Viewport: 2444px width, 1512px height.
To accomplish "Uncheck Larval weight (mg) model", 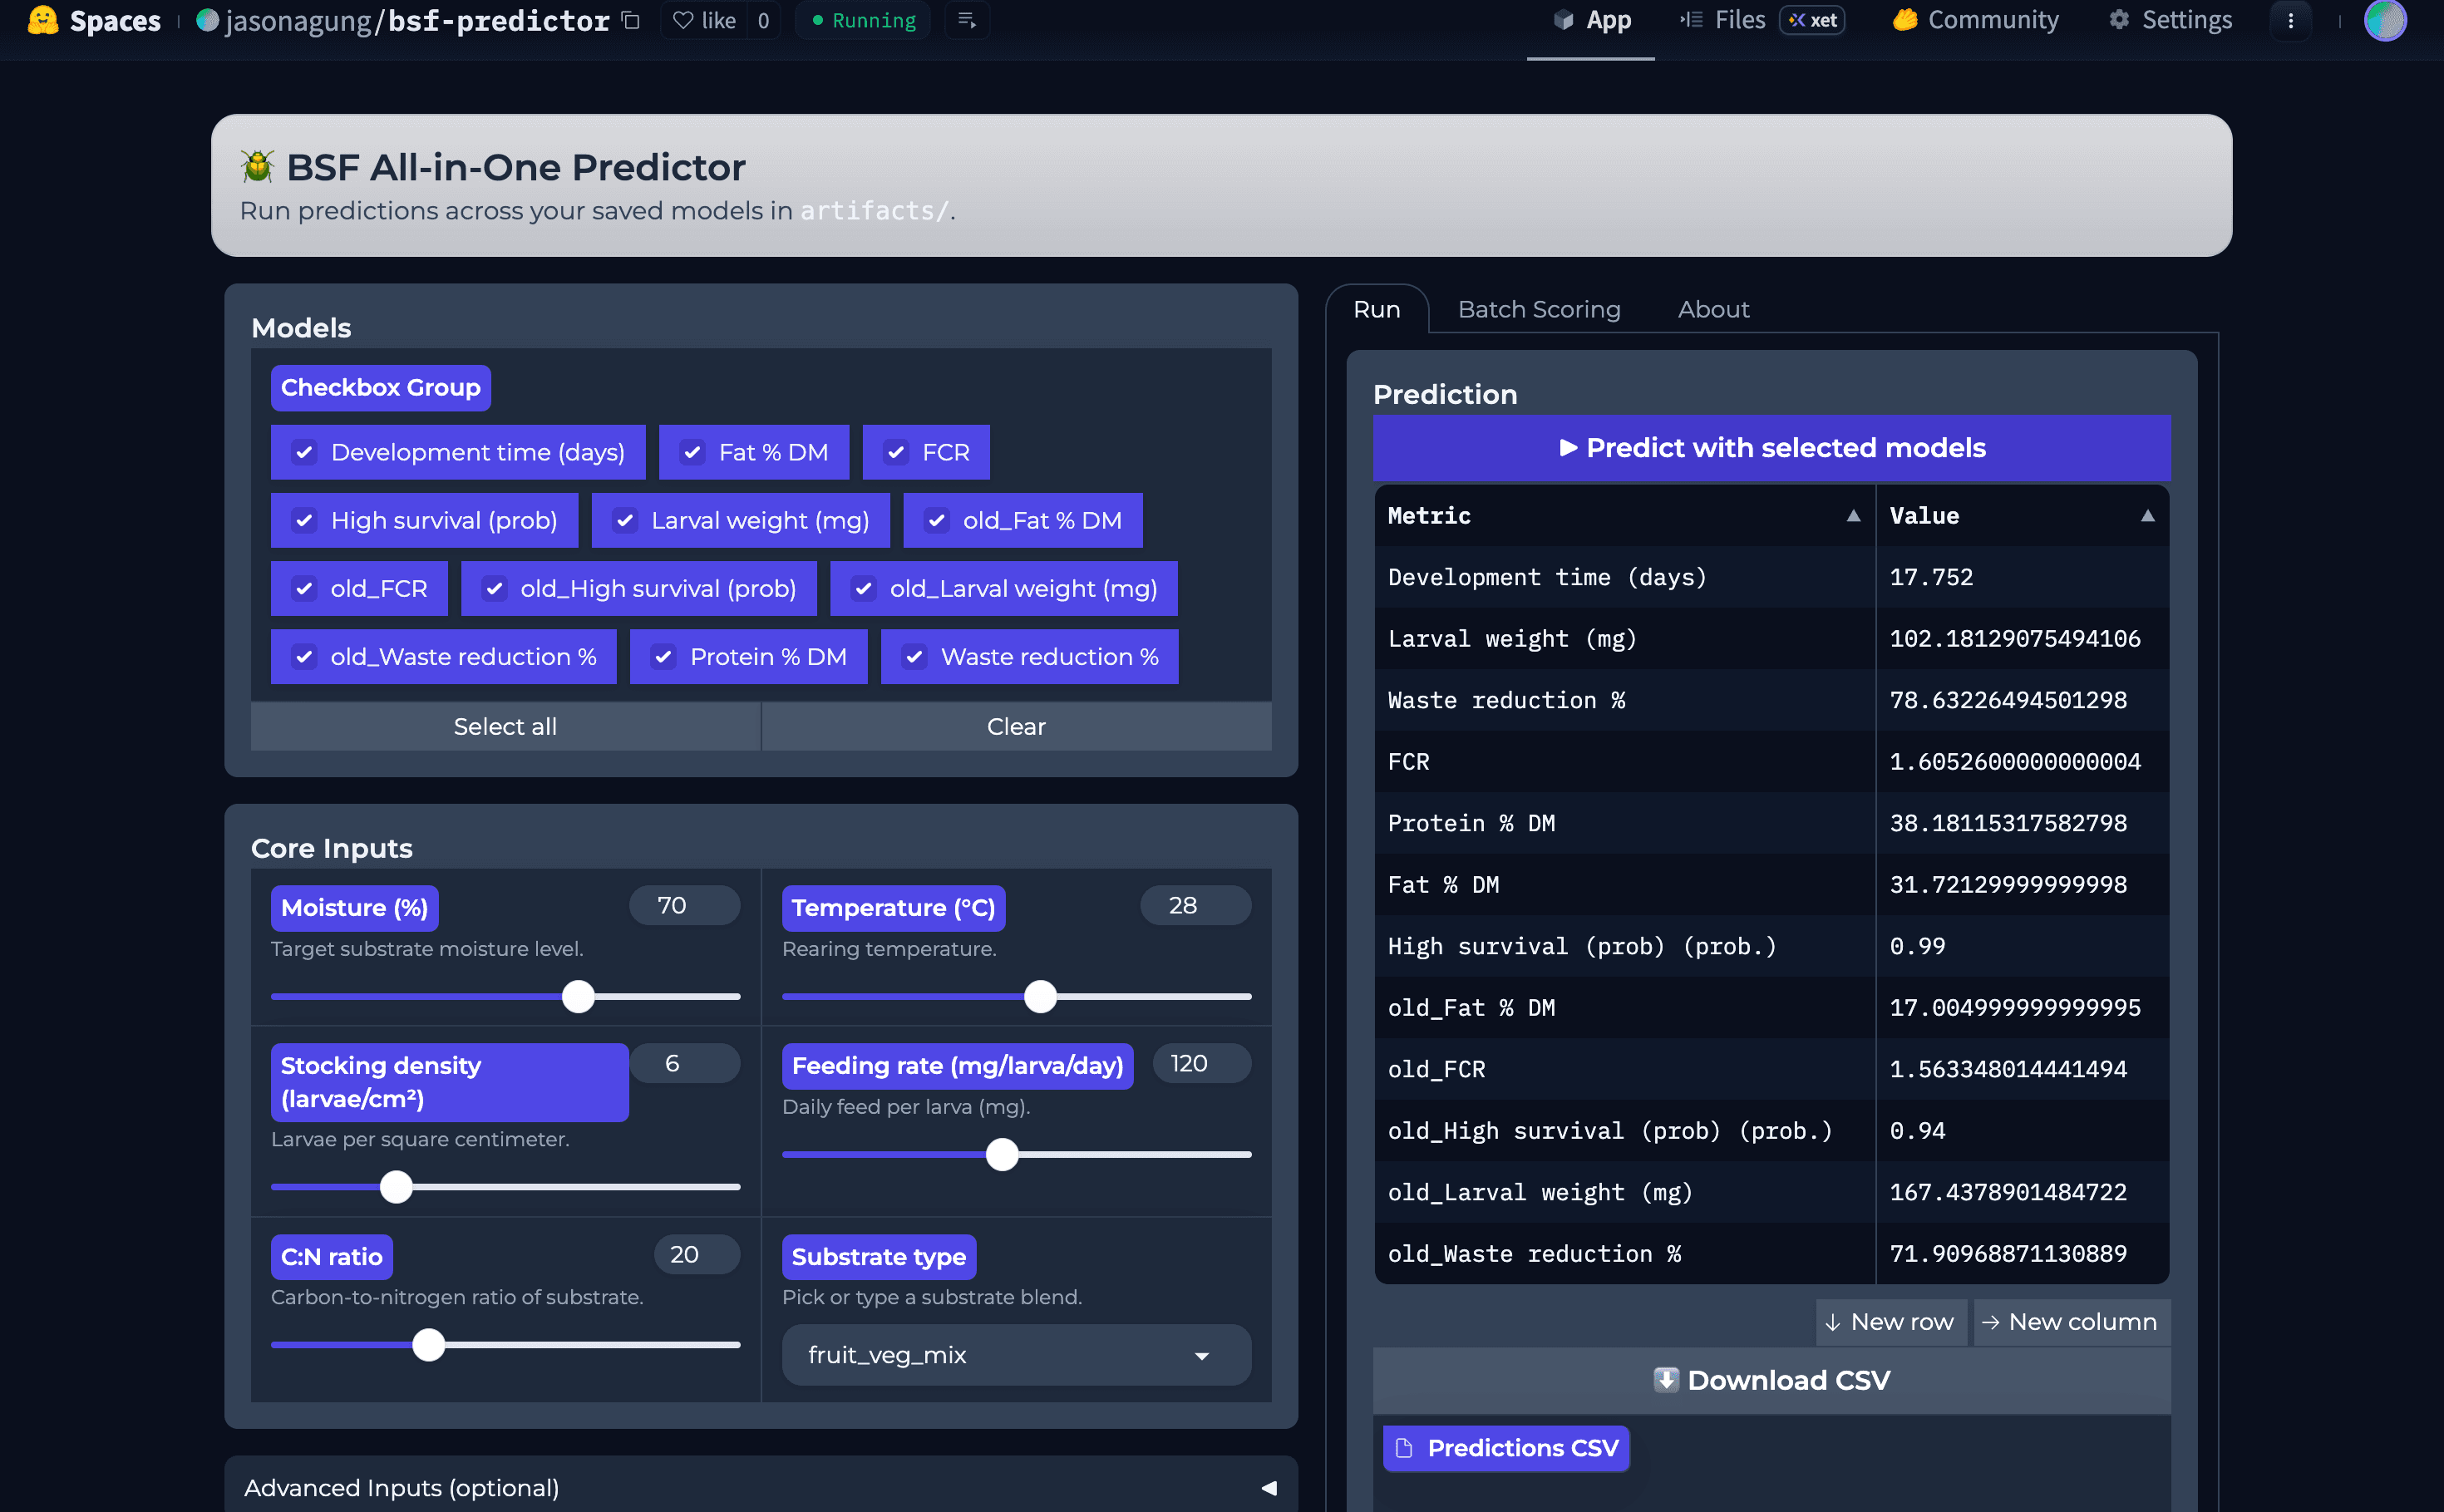I will [x=625, y=521].
